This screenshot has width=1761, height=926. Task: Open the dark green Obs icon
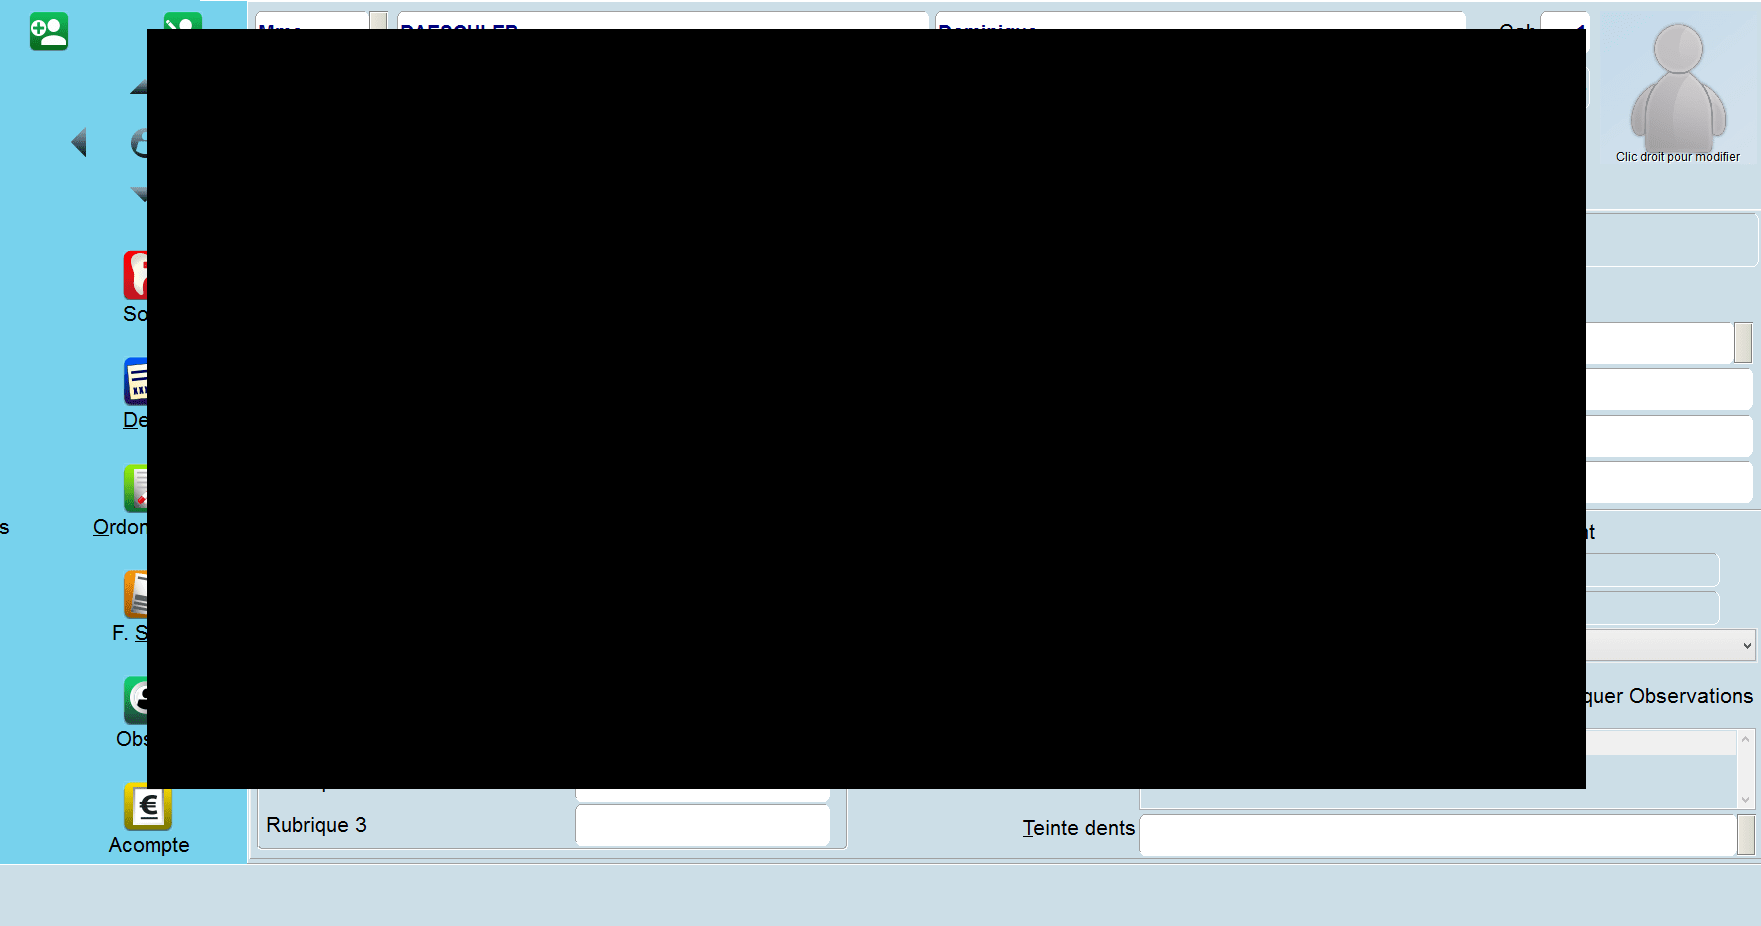(x=136, y=700)
